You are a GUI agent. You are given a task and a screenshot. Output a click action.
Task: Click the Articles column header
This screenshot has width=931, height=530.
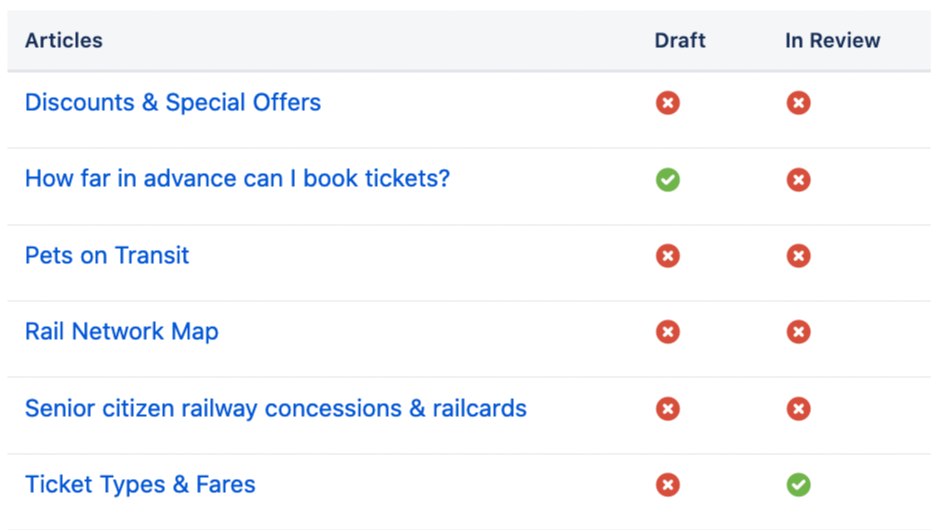(x=64, y=41)
